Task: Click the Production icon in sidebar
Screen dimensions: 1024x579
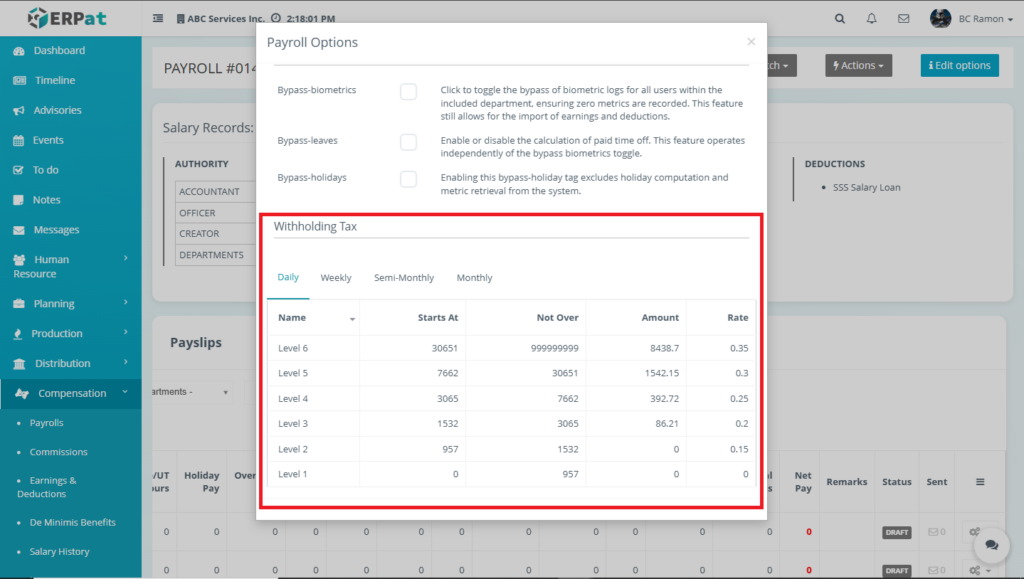Action: click(x=18, y=334)
